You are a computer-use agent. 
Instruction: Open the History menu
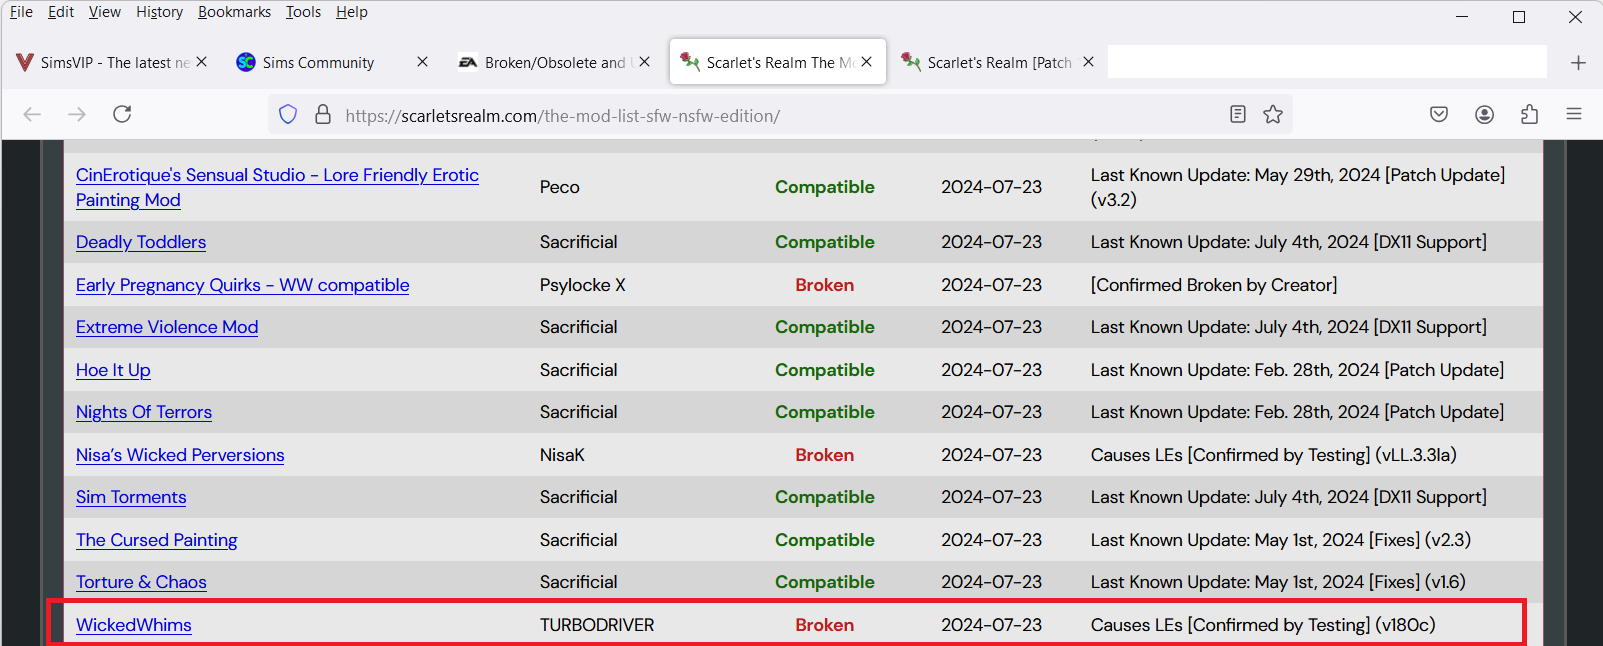click(160, 12)
